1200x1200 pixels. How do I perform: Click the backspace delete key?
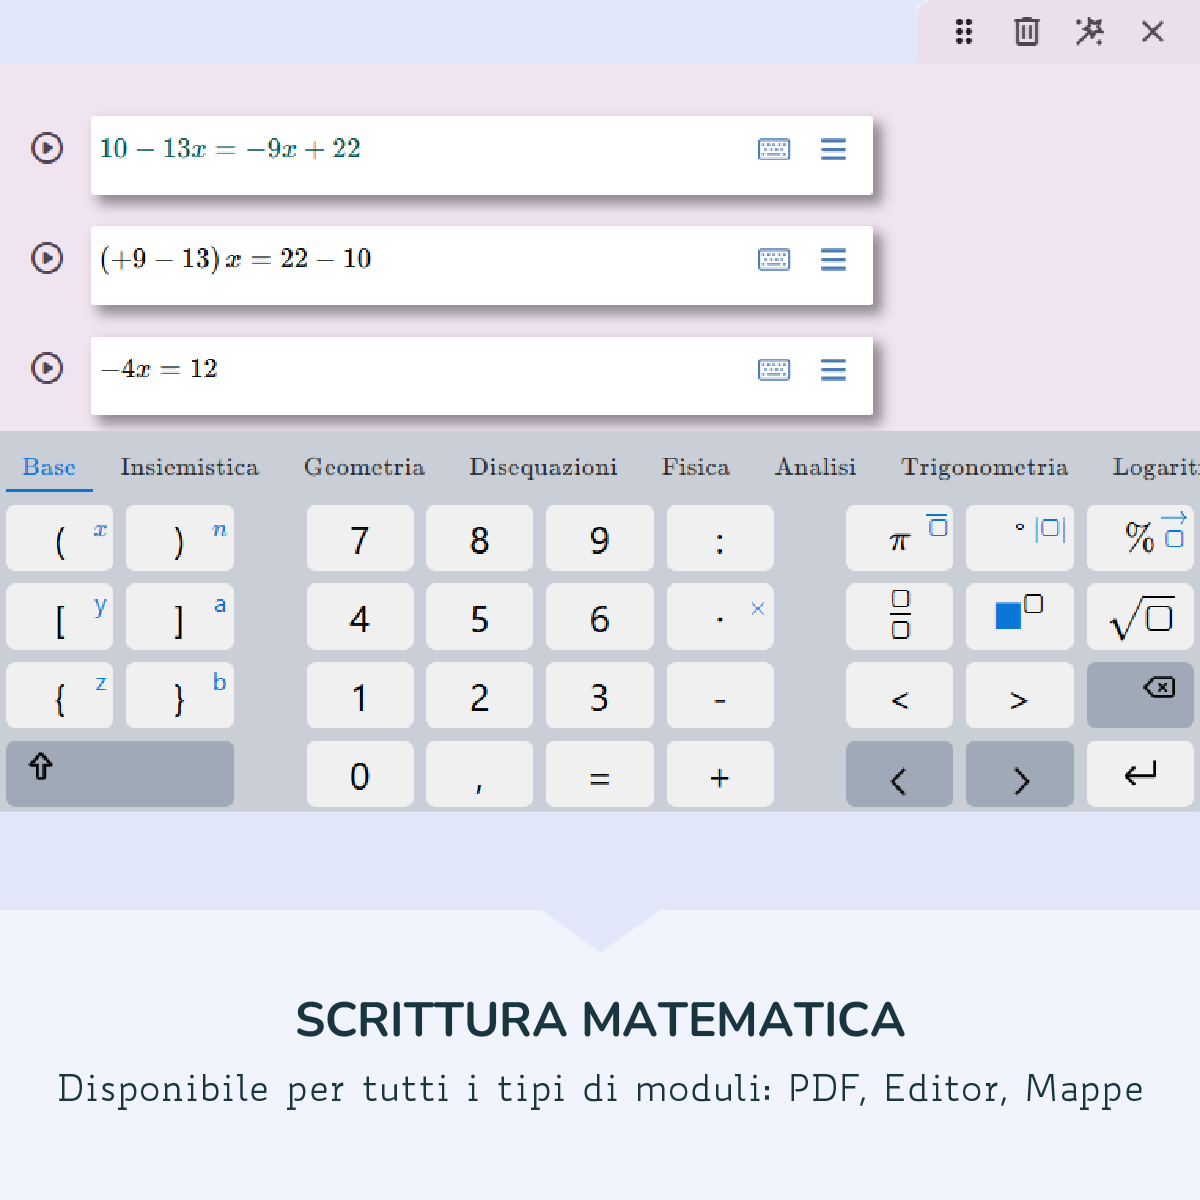(1140, 695)
